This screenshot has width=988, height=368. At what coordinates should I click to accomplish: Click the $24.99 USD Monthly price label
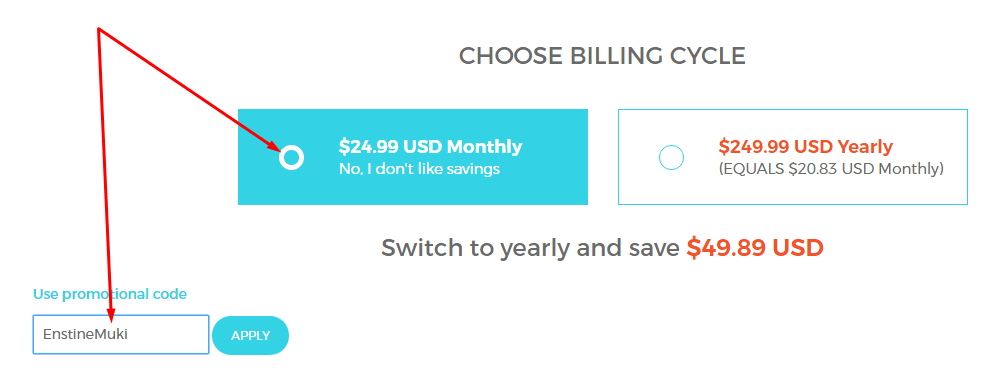point(430,146)
